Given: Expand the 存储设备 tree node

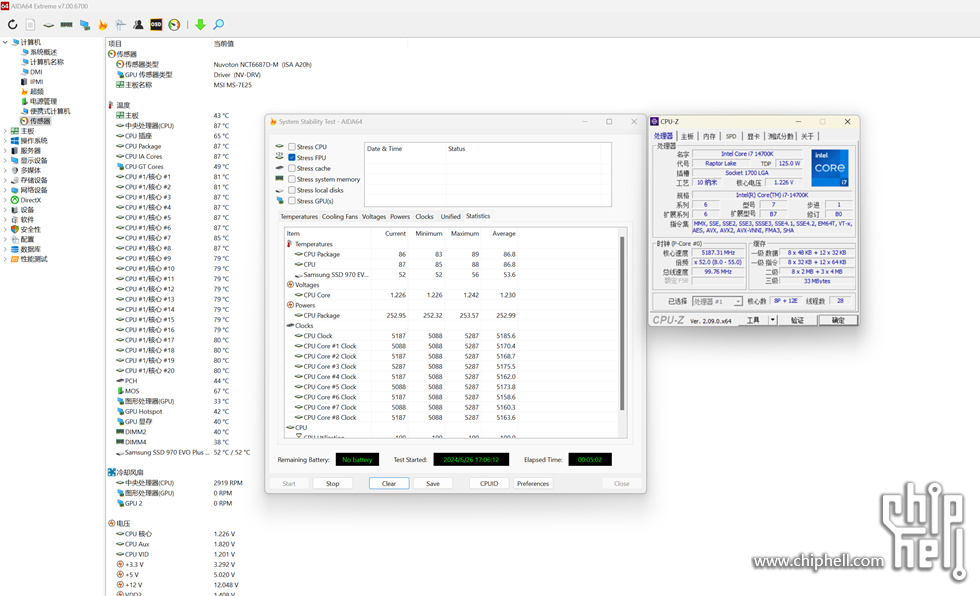Looking at the screenshot, I should click(5, 180).
